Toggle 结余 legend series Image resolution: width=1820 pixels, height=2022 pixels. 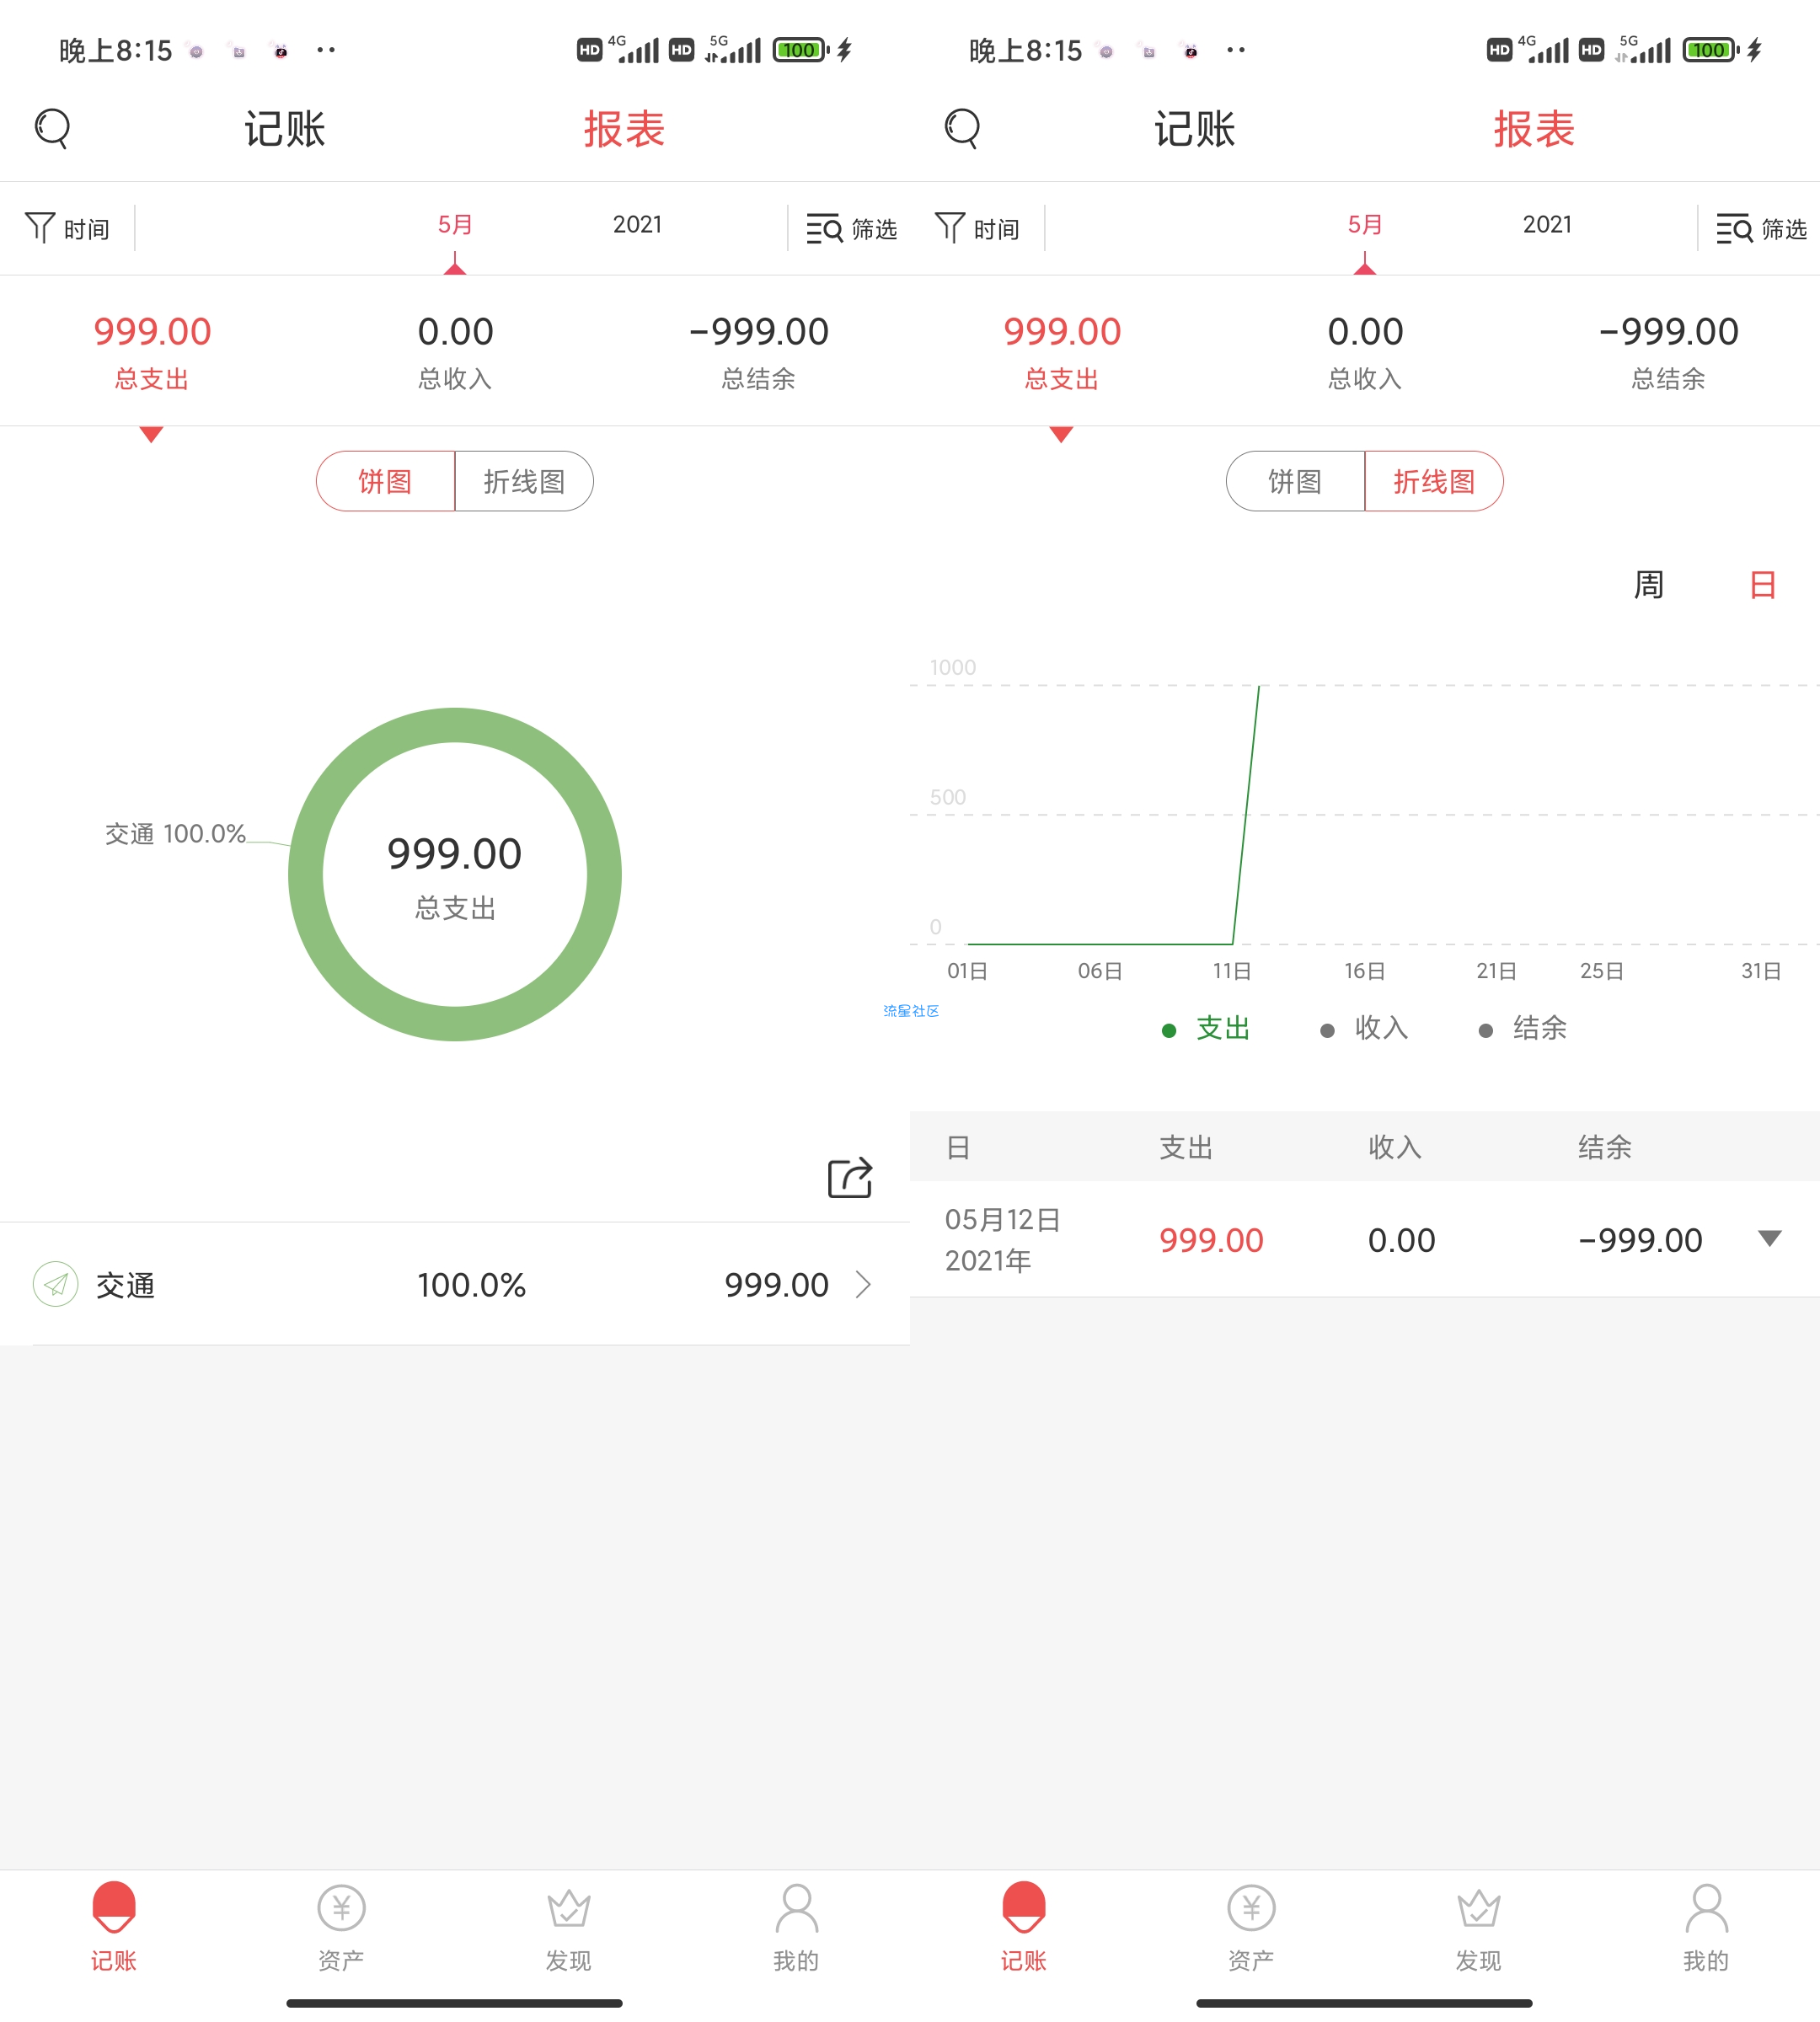coord(1522,1028)
